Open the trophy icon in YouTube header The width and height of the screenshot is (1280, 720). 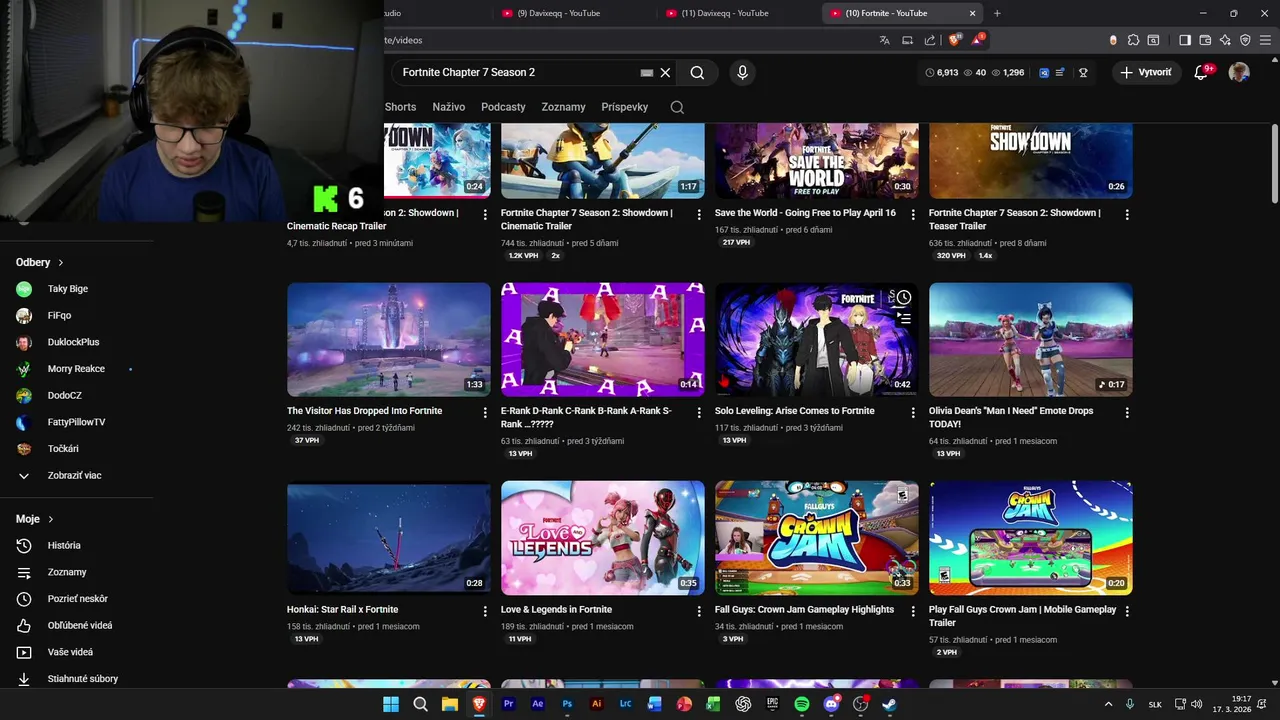point(1083,72)
